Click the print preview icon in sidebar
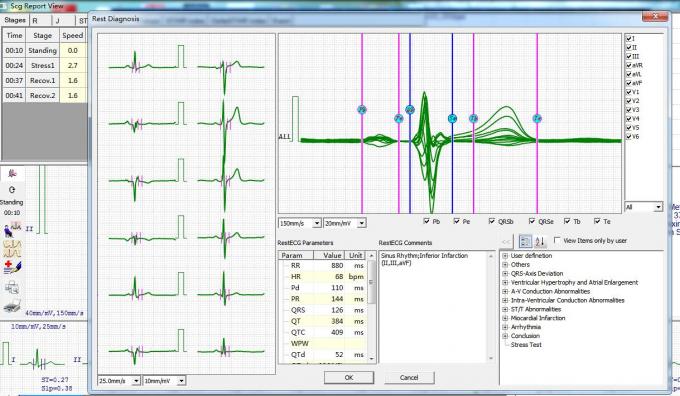Screen dimensions: 680x396 coord(12,286)
